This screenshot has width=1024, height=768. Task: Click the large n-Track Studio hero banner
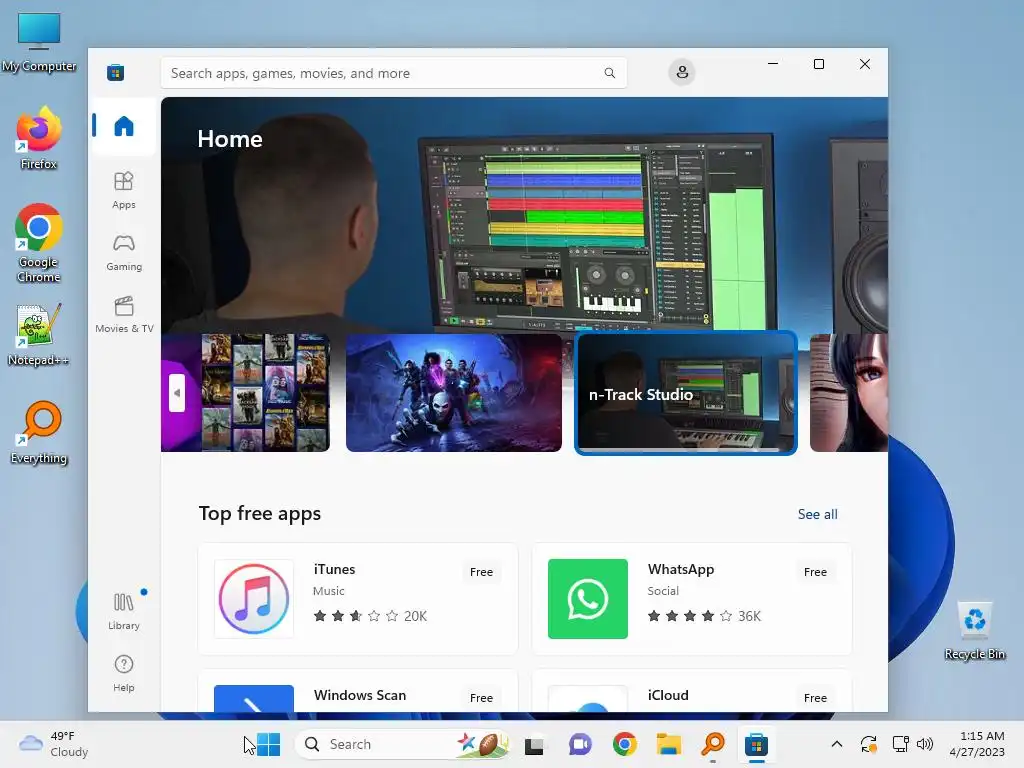(x=524, y=215)
